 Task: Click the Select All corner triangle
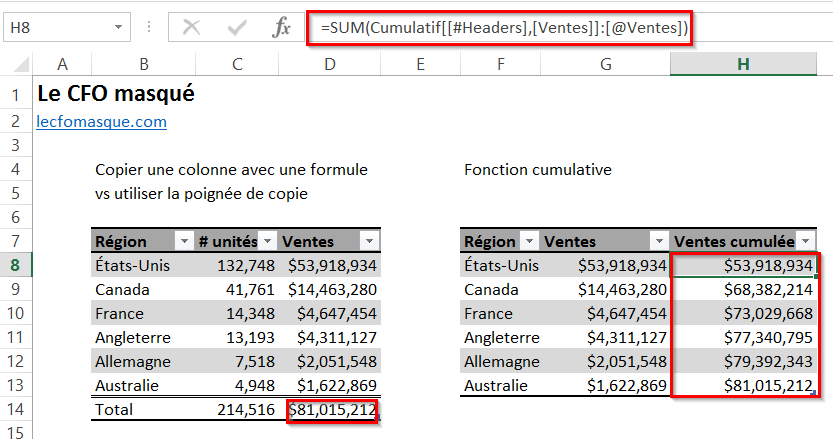[x=18, y=65]
